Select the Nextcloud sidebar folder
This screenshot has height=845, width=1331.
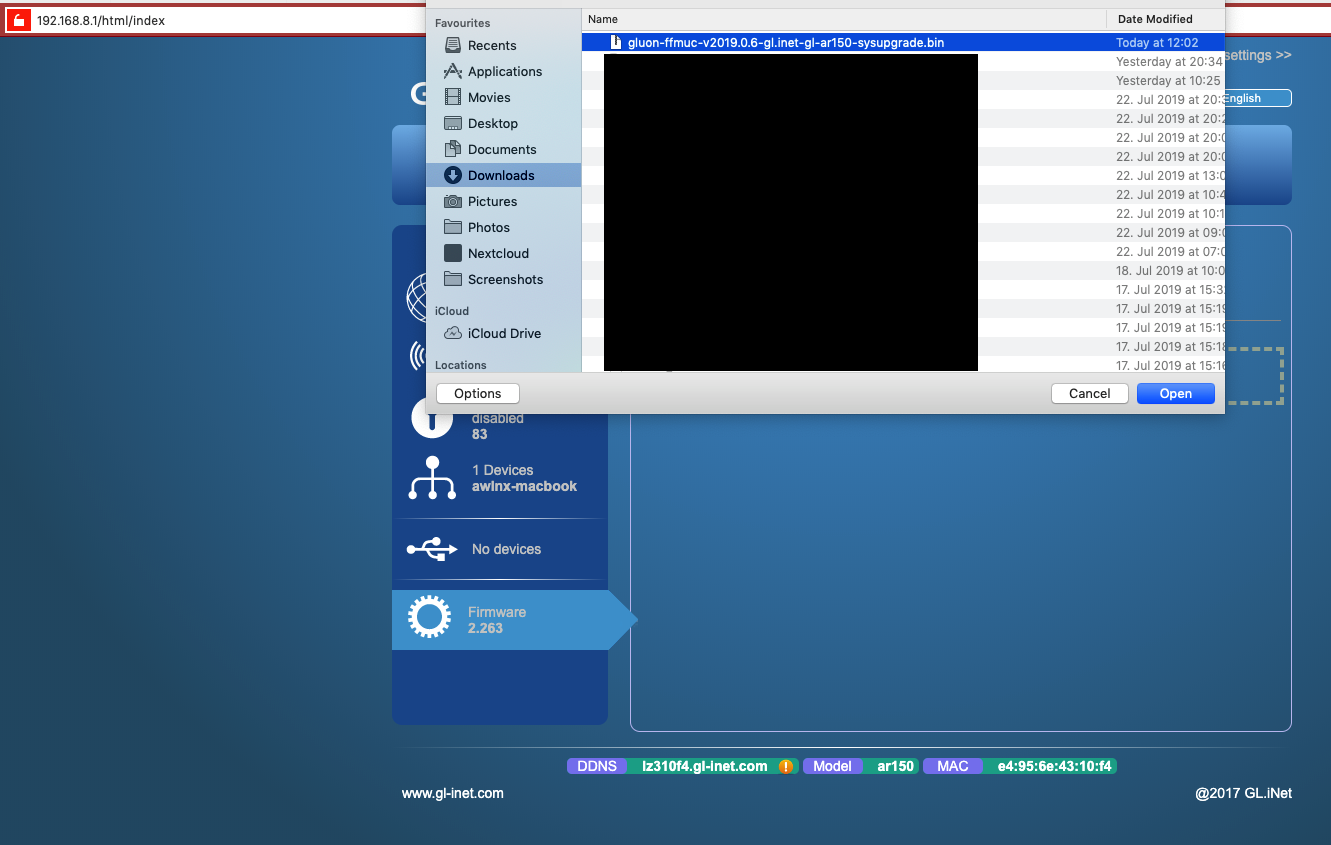(x=497, y=253)
